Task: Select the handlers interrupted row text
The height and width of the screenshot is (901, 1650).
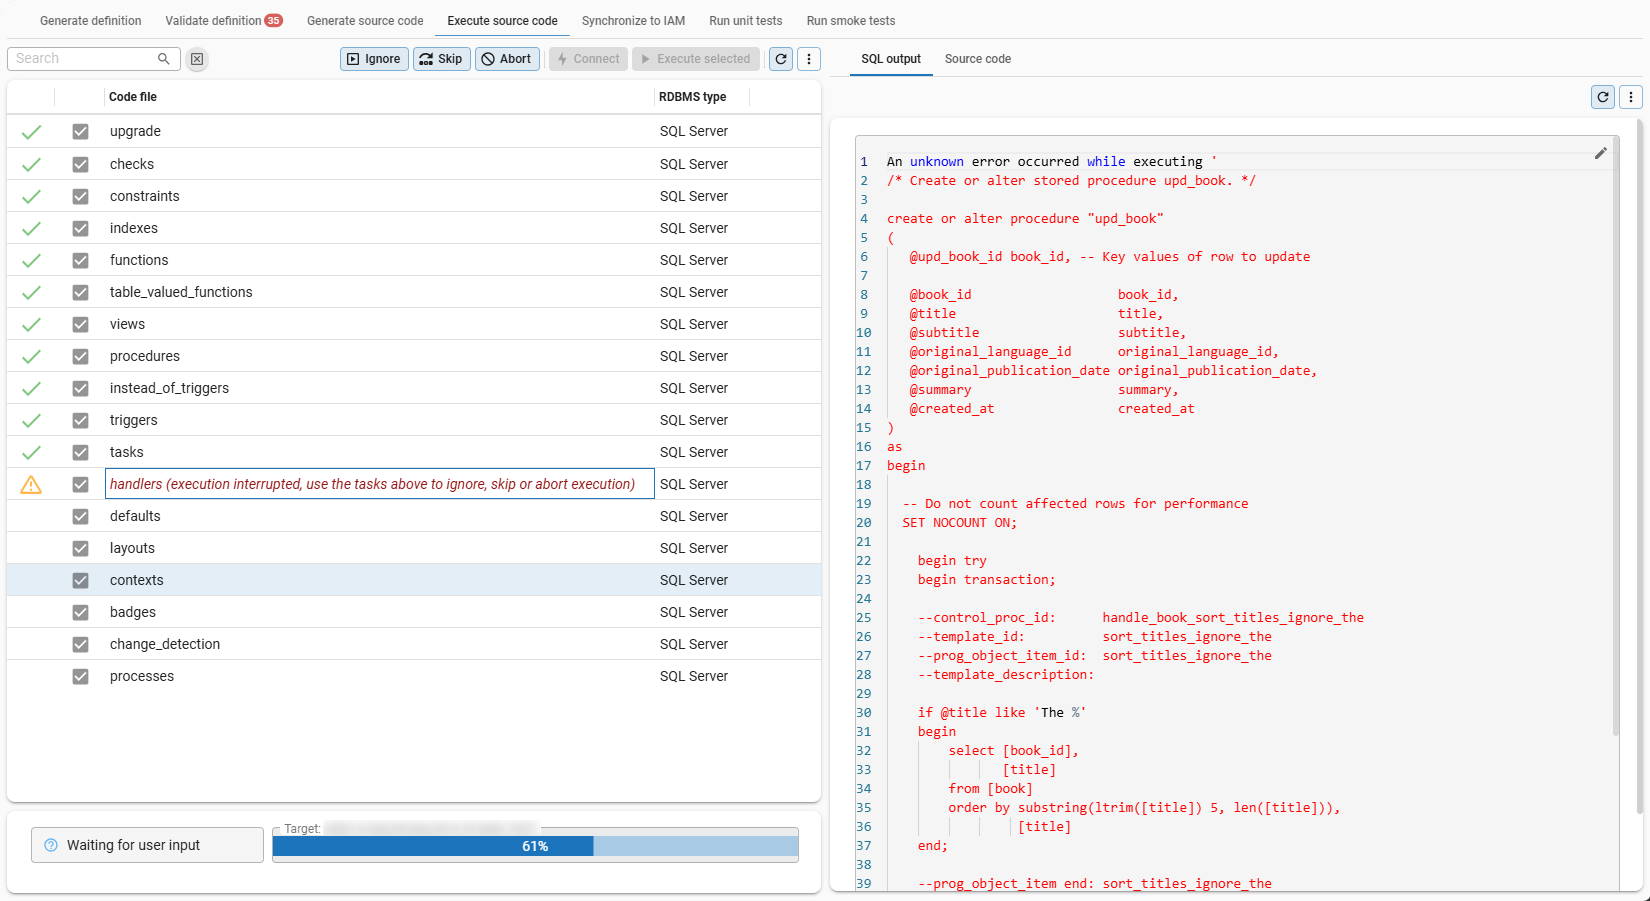Action: (x=372, y=484)
